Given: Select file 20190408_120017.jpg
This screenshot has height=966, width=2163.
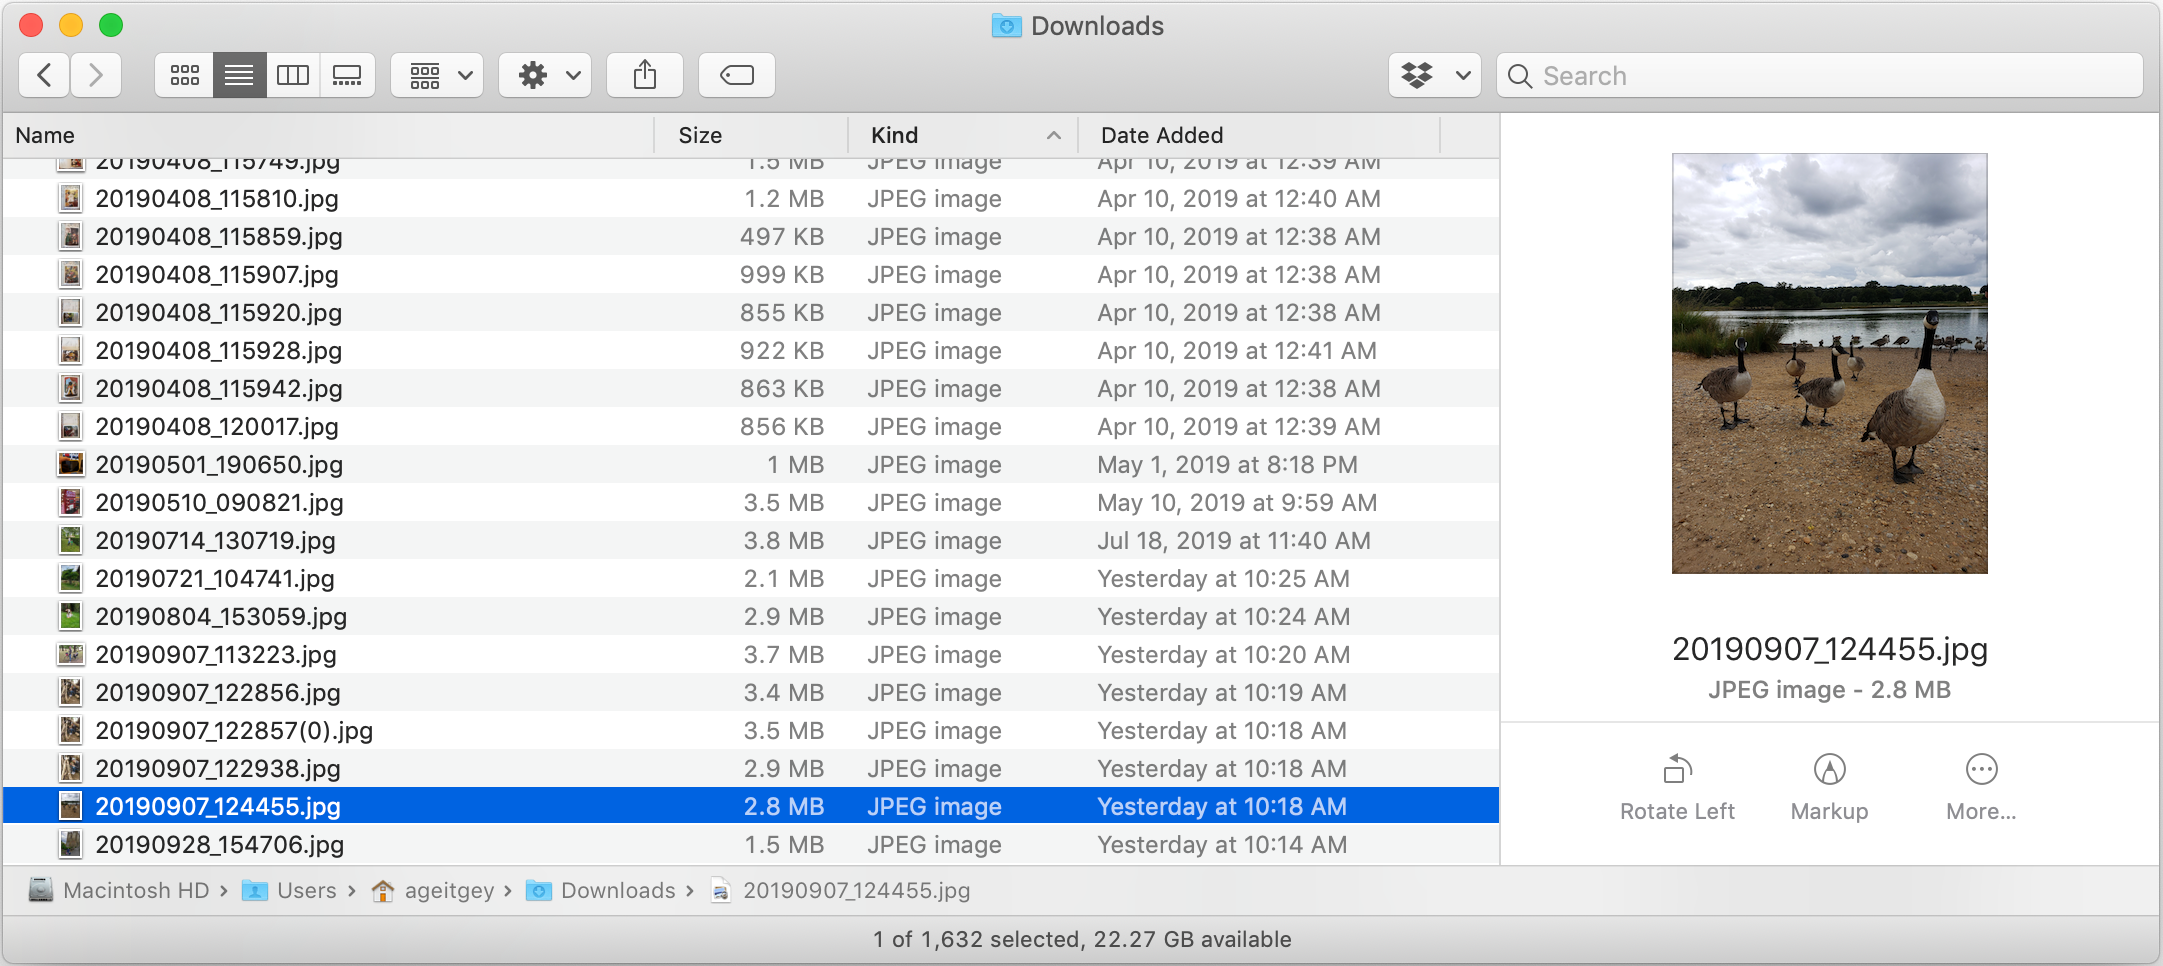Looking at the screenshot, I should (750, 427).
